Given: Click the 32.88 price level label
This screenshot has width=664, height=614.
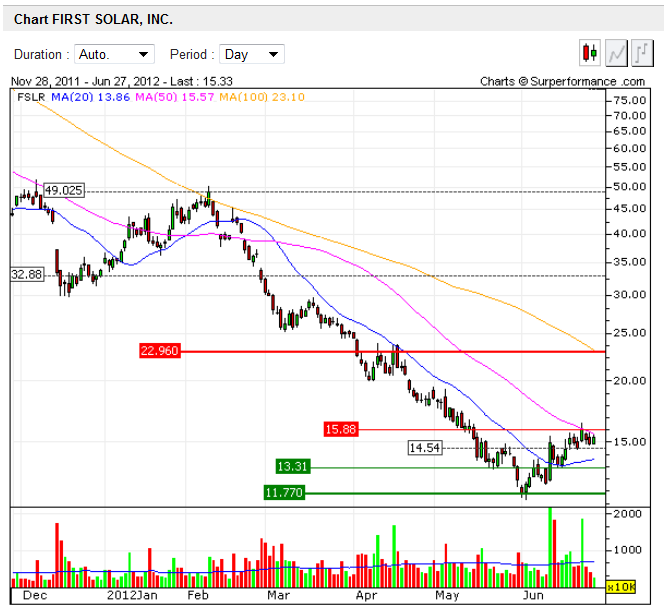Looking at the screenshot, I should tap(27, 274).
